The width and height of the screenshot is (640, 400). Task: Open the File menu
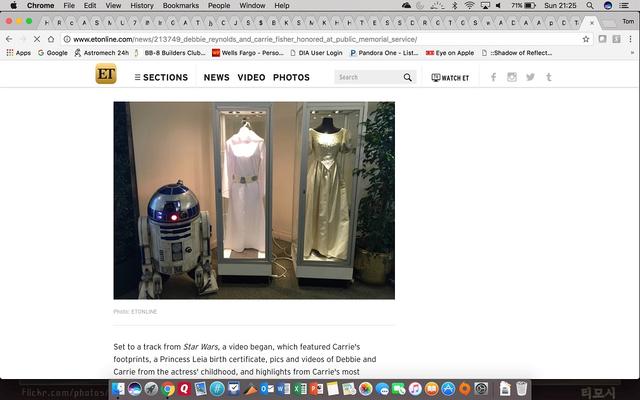point(69,5)
